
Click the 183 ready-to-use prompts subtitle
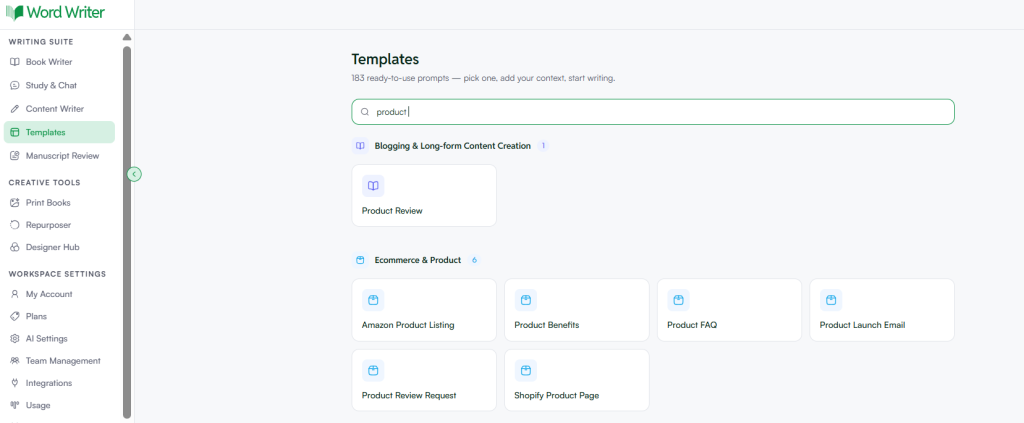point(483,78)
